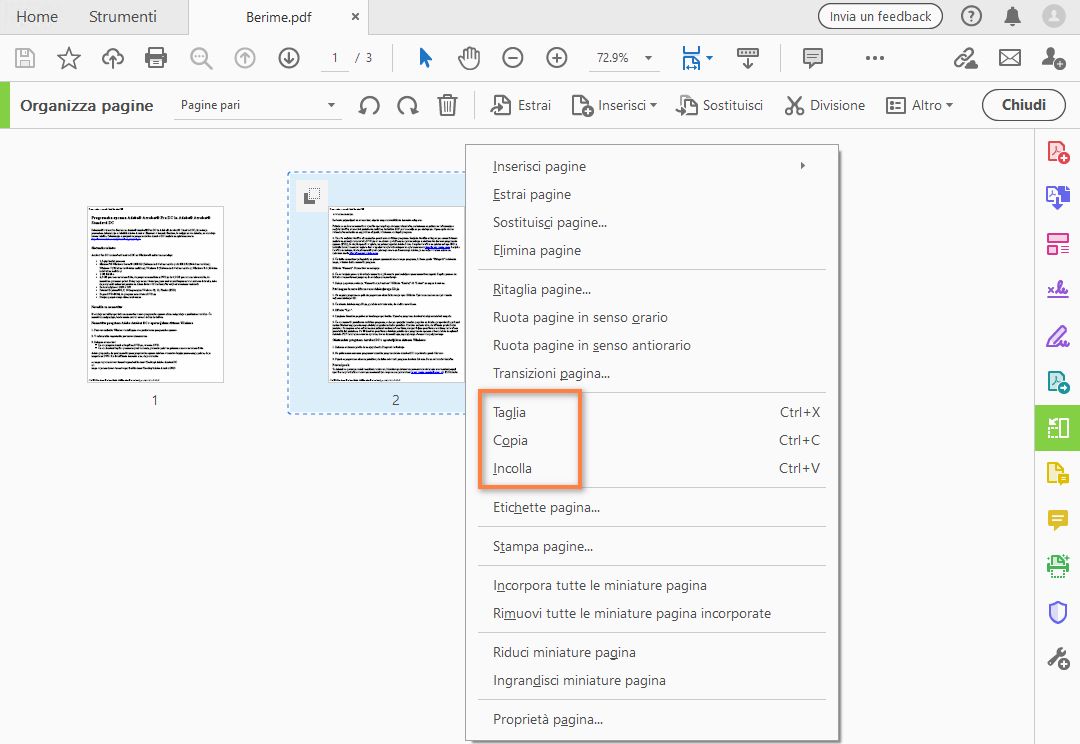This screenshot has height=744, width=1080.
Task: Click the Chiudi button
Action: pyautogui.click(x=1023, y=104)
